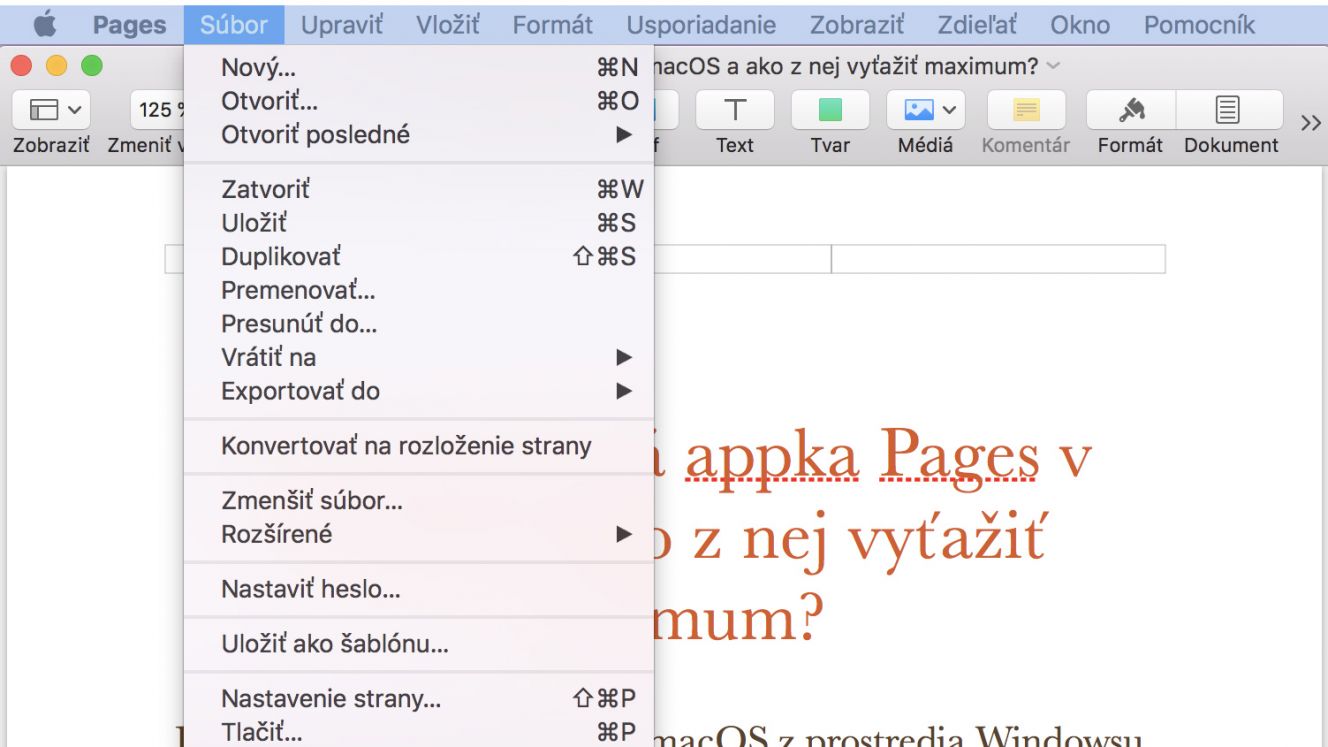Image resolution: width=1328 pixels, height=747 pixels.
Task: Click the Text box toolbar icon
Action: pyautogui.click(x=735, y=110)
